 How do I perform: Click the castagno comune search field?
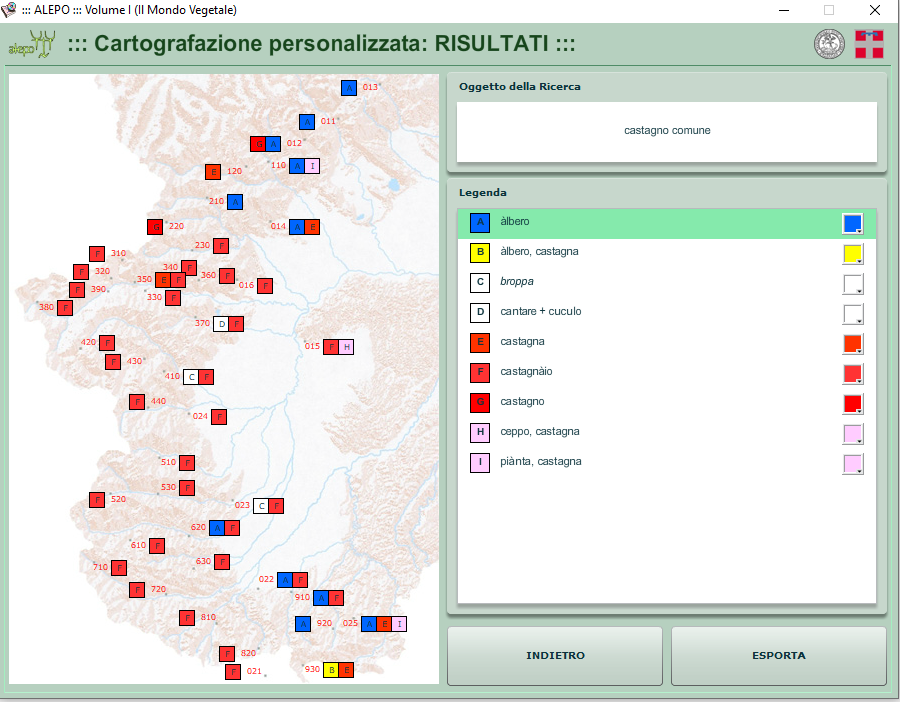667,131
